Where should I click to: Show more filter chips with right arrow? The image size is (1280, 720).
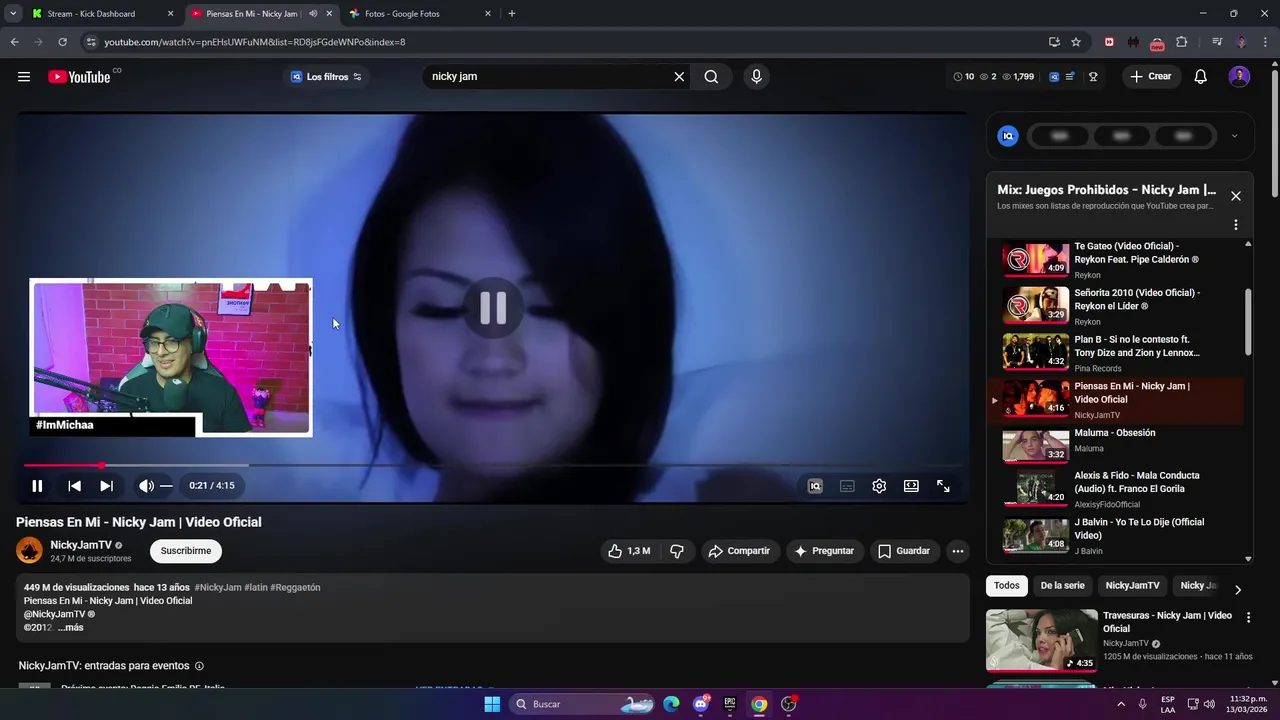click(1238, 590)
